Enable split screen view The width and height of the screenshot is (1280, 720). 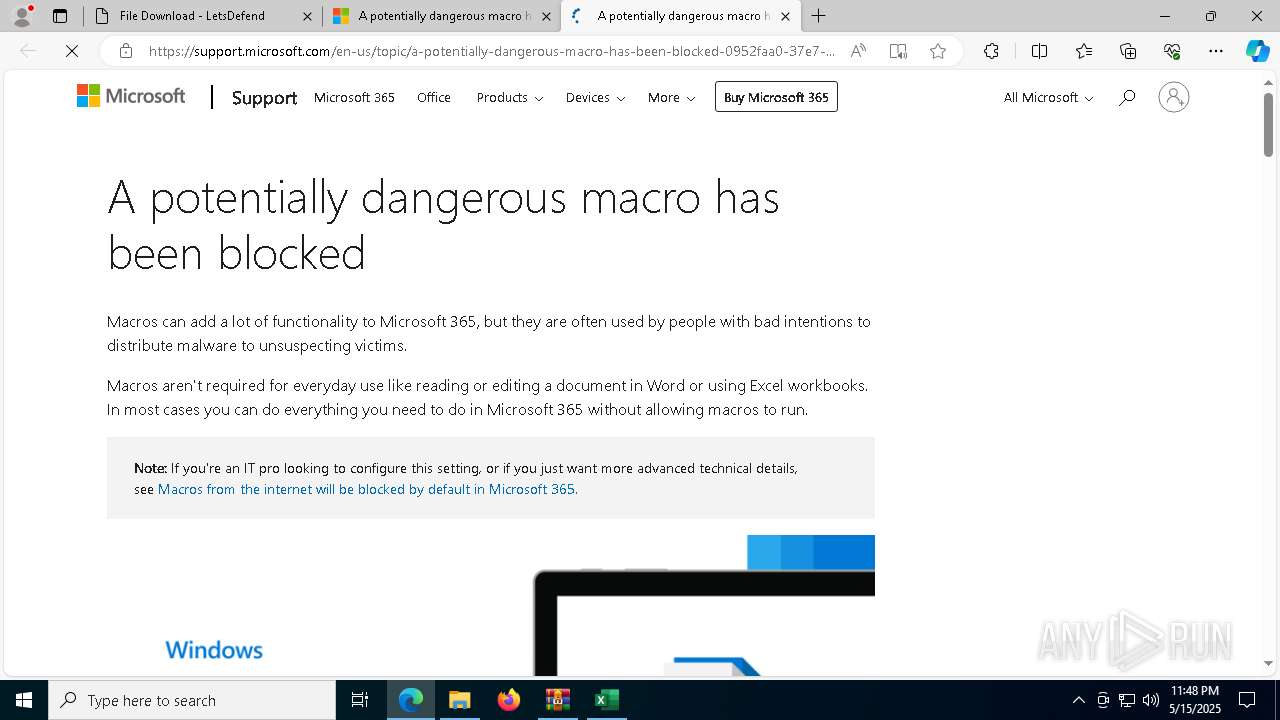pos(1039,51)
